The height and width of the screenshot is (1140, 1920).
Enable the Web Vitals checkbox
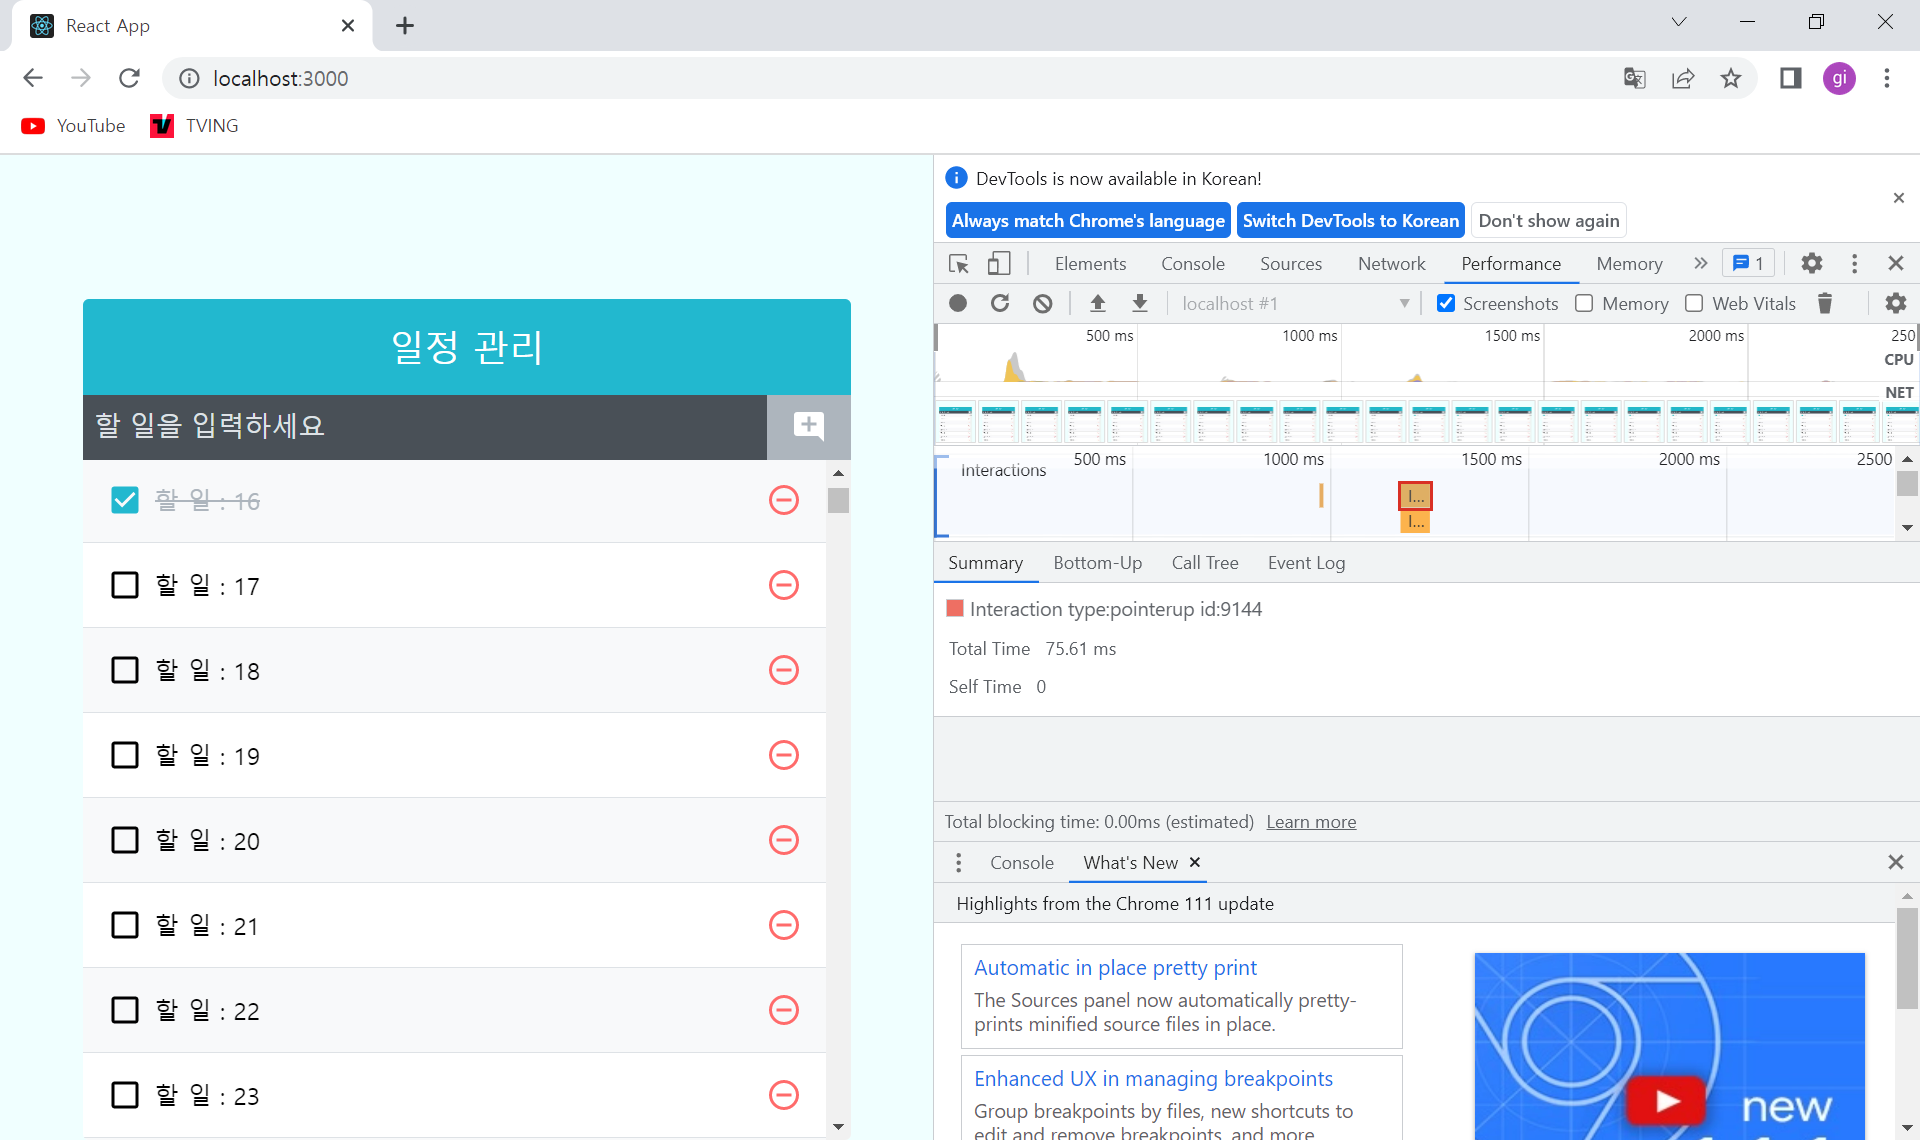1694,303
